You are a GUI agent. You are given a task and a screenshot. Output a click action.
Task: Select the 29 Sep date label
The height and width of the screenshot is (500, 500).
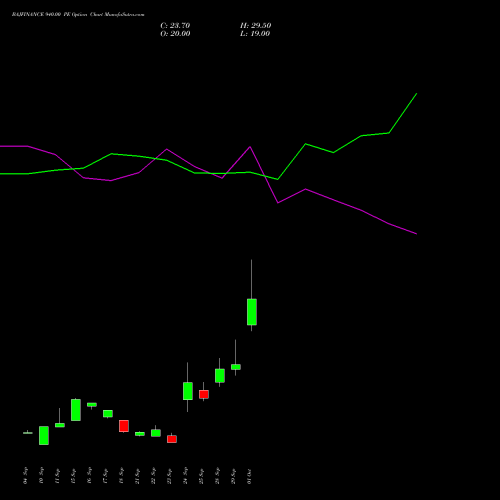233,476
